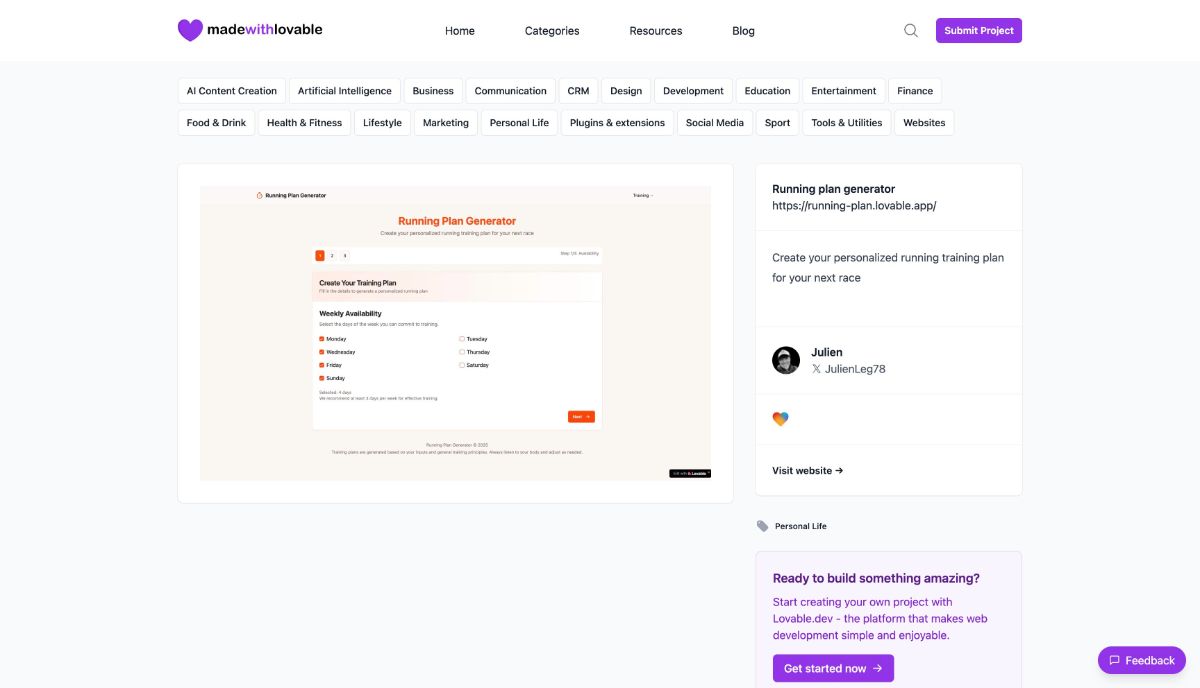Filter by Health & Fitness category
Viewport: 1200px width, 688px height.
pyautogui.click(x=304, y=123)
